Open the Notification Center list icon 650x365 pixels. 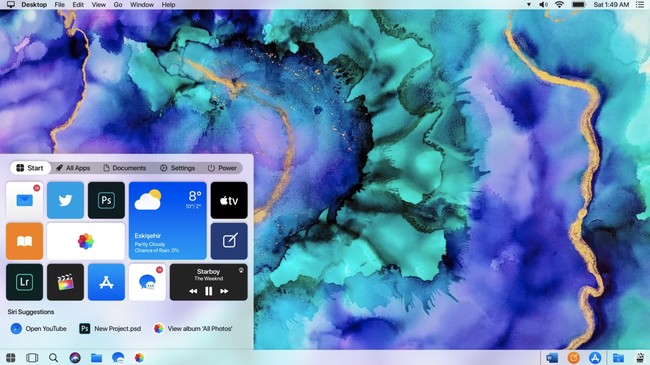640,5
